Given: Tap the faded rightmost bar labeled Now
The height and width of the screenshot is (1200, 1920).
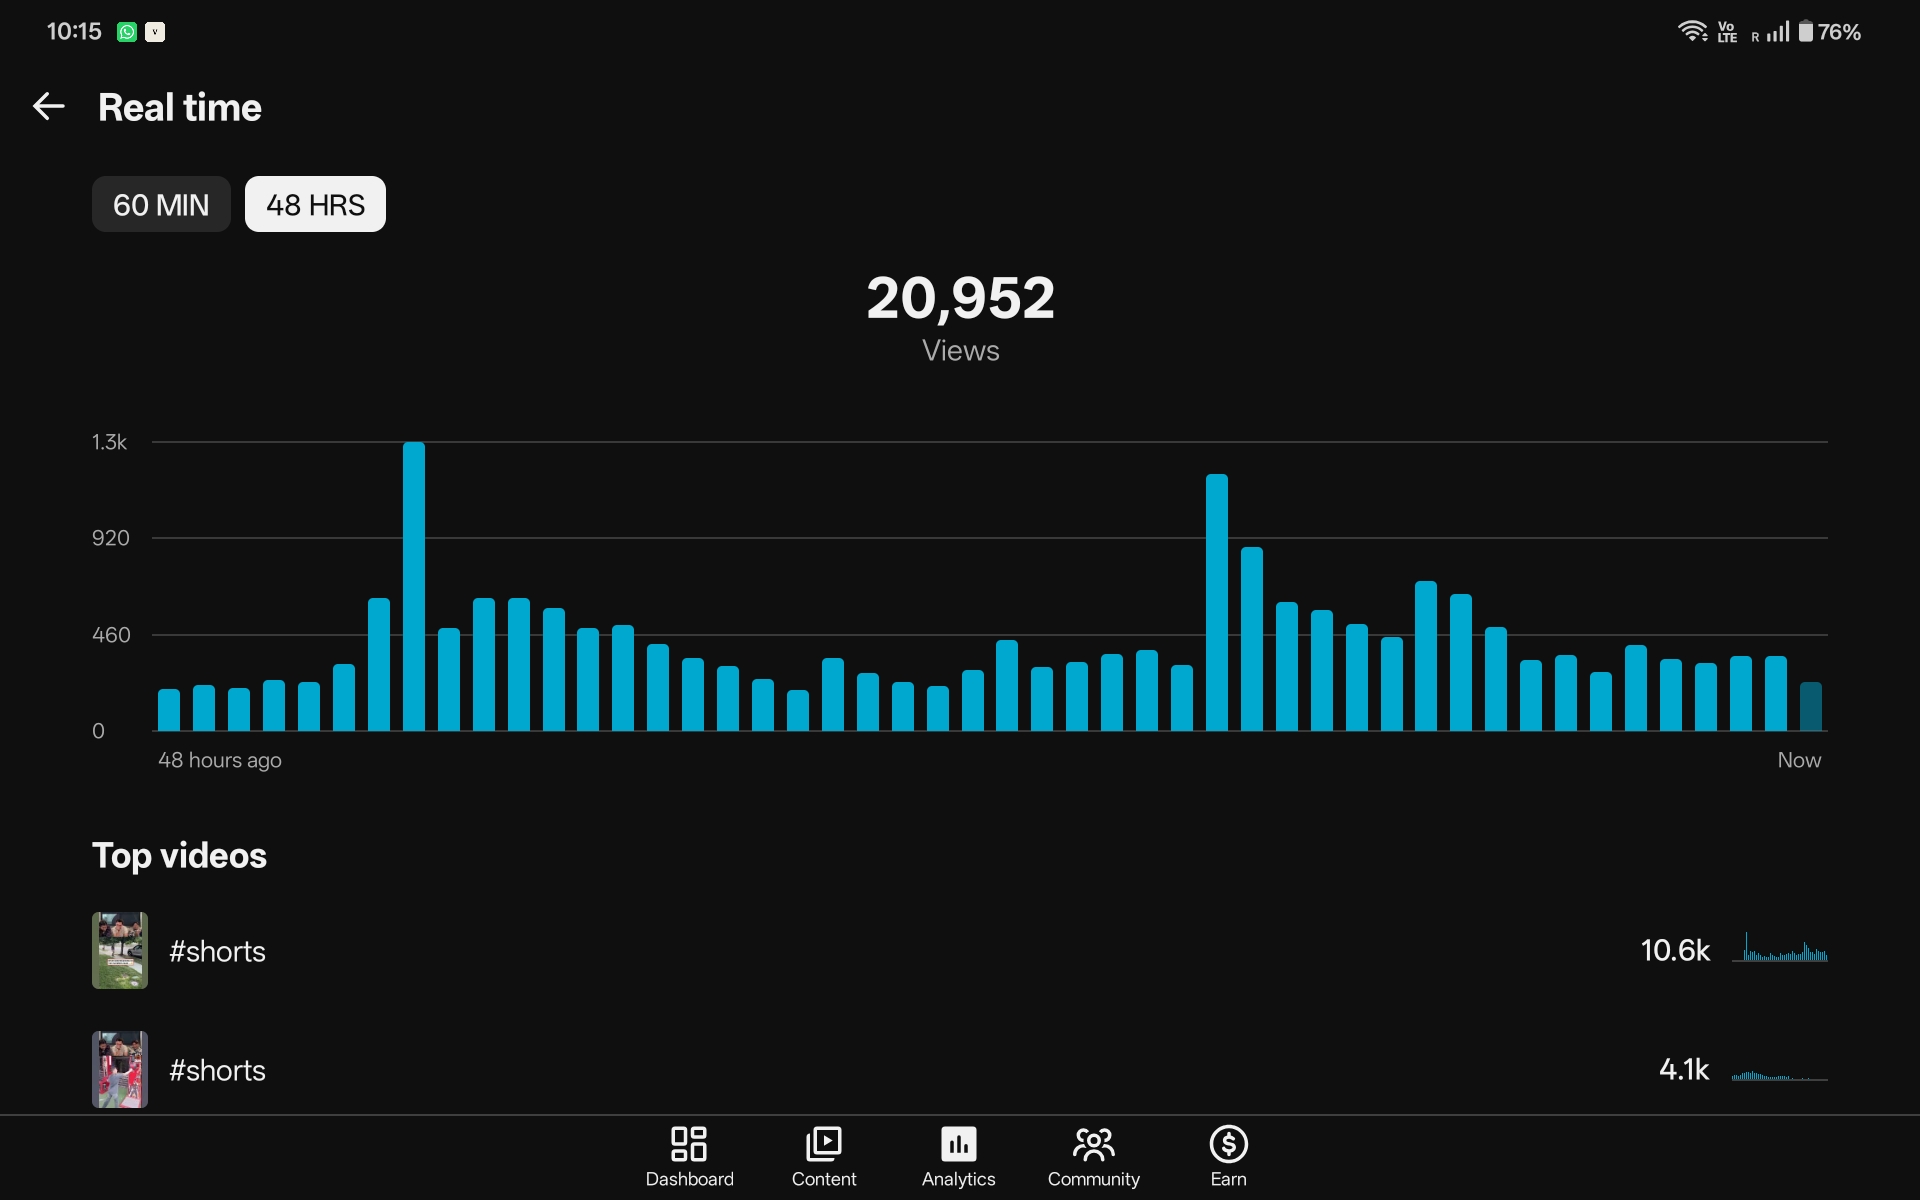Looking at the screenshot, I should point(1810,706).
